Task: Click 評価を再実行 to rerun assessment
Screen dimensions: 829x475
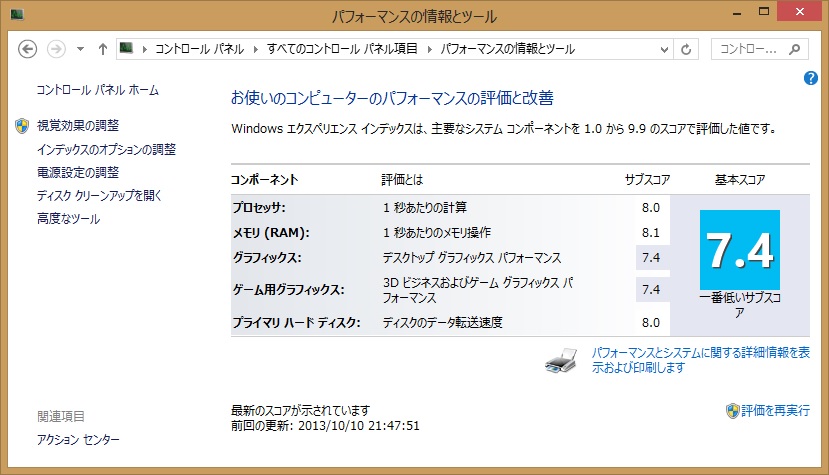Action: (775, 410)
